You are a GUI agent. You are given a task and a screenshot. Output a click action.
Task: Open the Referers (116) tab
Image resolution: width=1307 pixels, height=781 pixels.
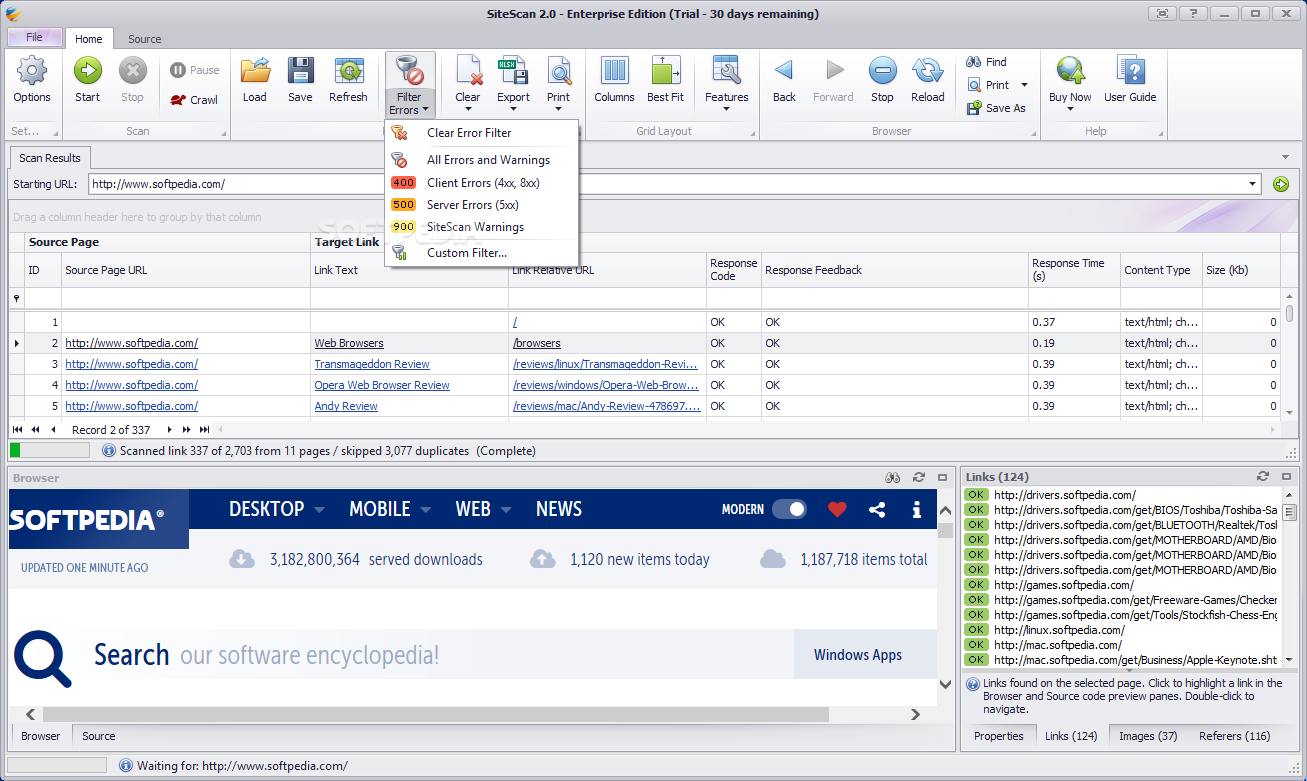(x=1234, y=736)
